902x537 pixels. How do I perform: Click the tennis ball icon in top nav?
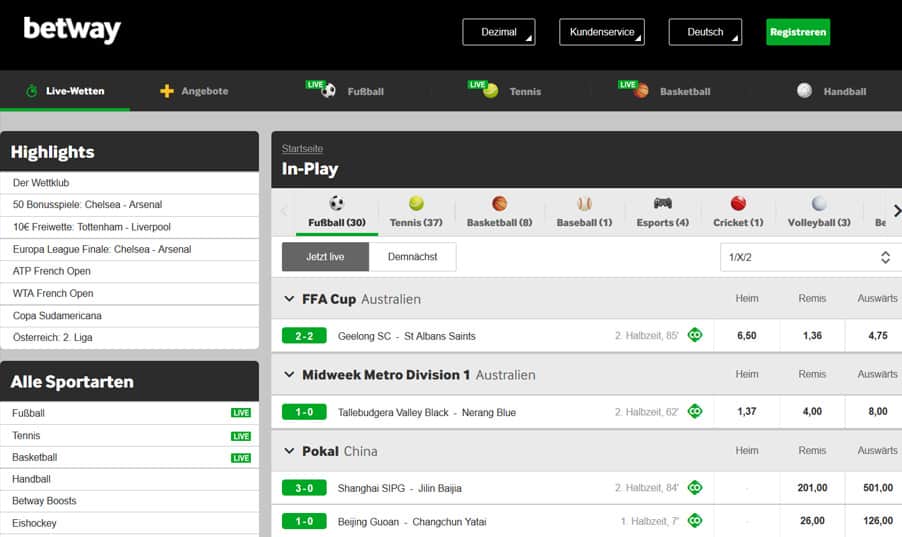(x=490, y=91)
